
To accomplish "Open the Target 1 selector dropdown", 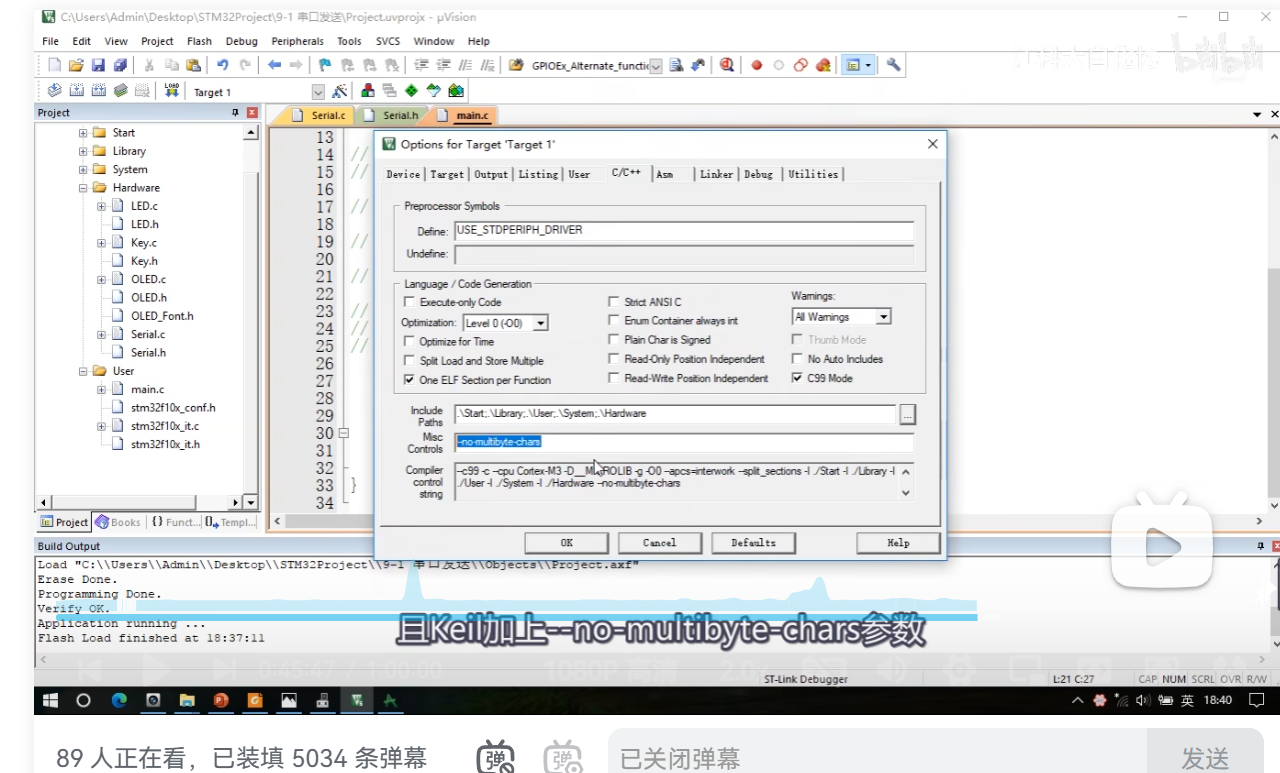I will tap(318, 92).
